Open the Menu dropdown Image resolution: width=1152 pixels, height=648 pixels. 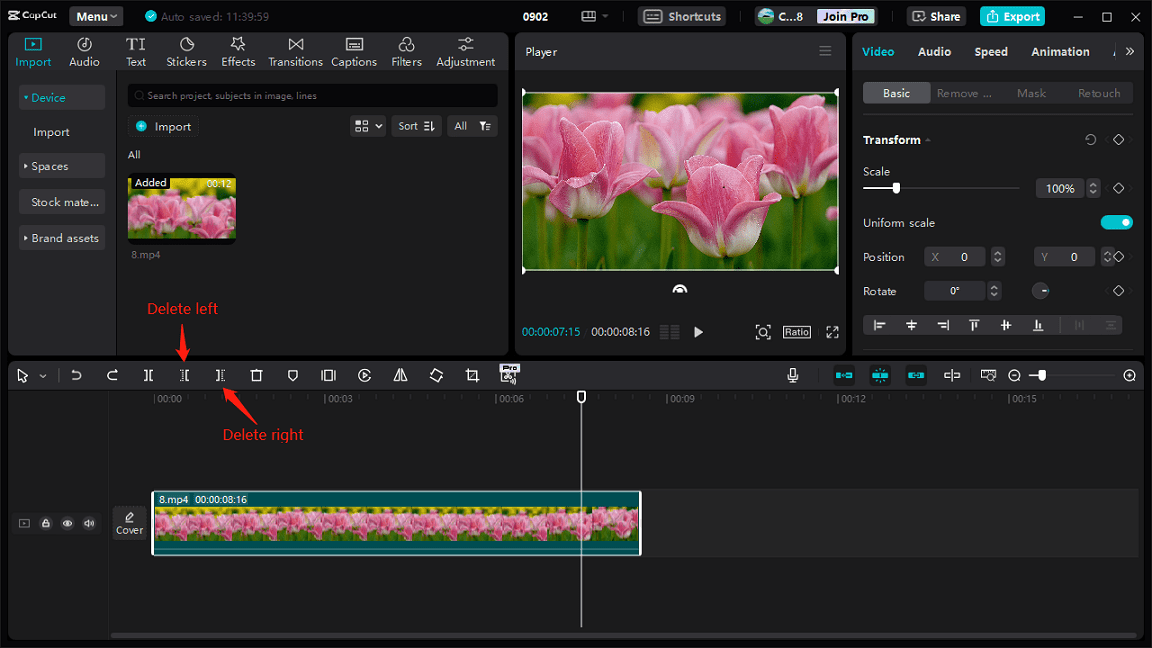[x=96, y=16]
